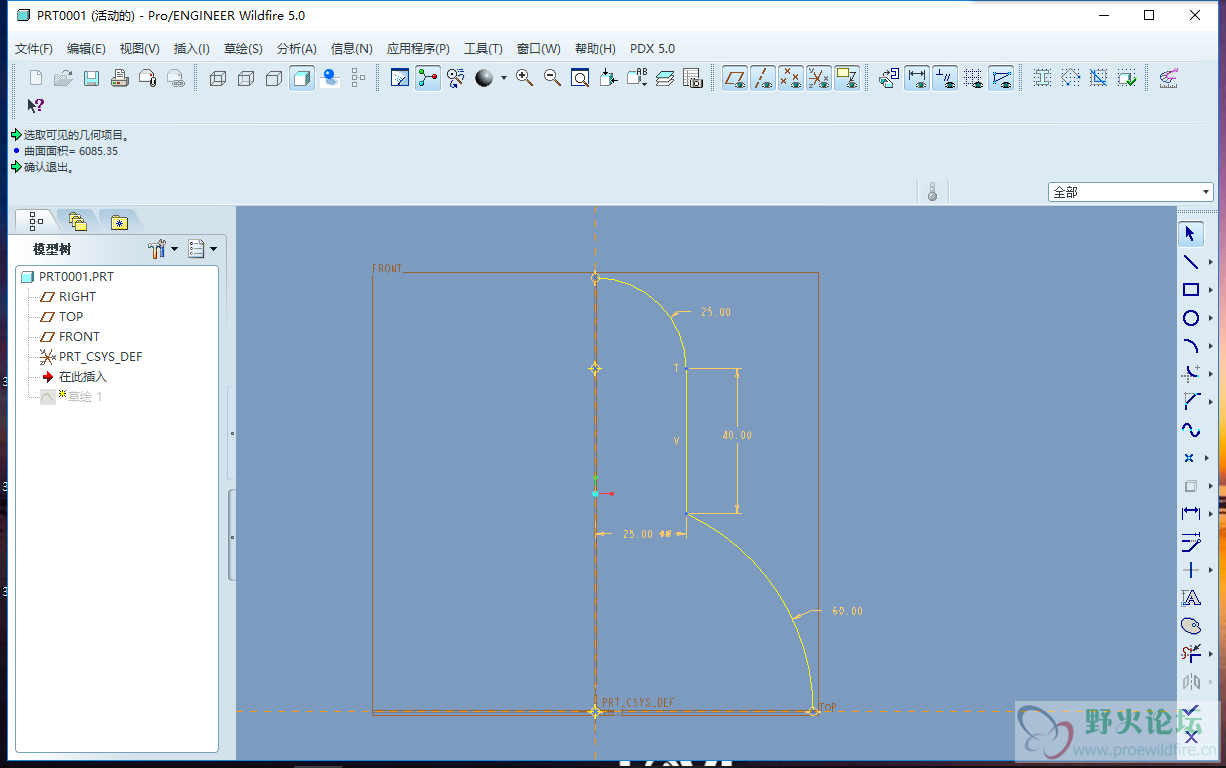Viewport: 1226px width, 768px height.
Task: Open the 分析(A) menu
Action: [296, 48]
